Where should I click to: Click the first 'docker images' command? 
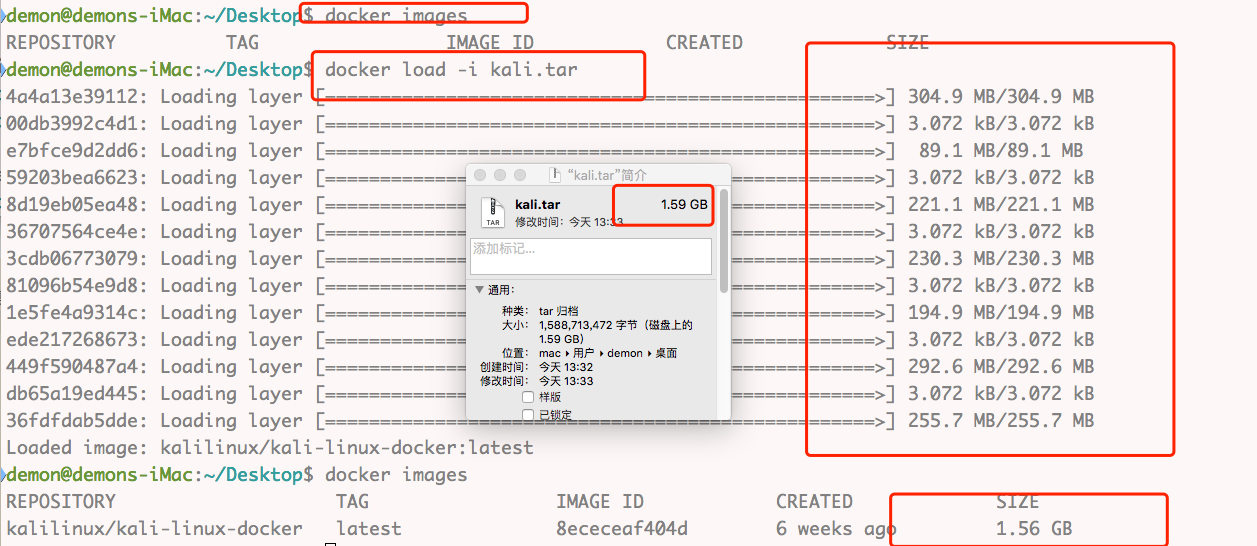[x=396, y=15]
